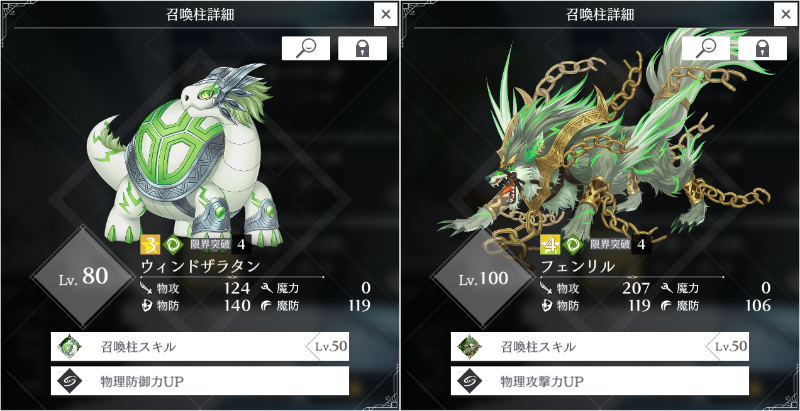This screenshot has height=411, width=800.
Task: Click the 3-star rarity badge of ウィンドザラタン
Action: (150, 245)
